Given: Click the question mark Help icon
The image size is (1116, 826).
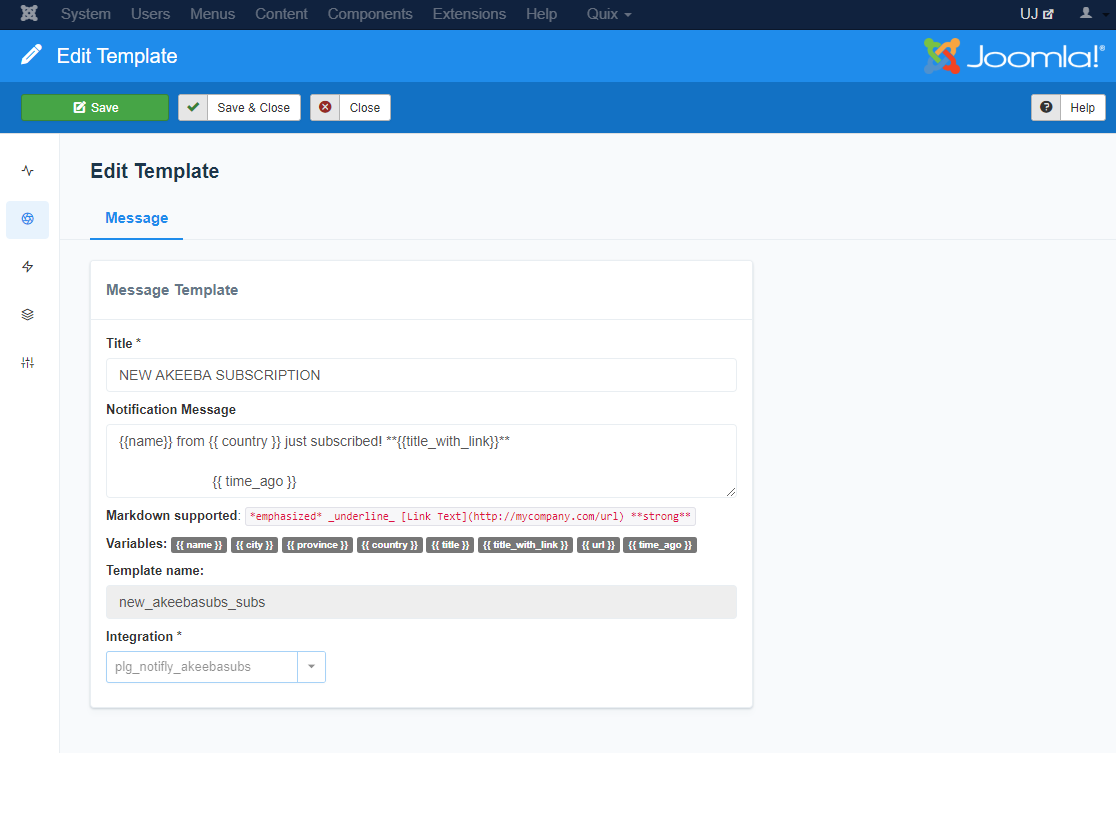Looking at the screenshot, I should [x=1046, y=107].
